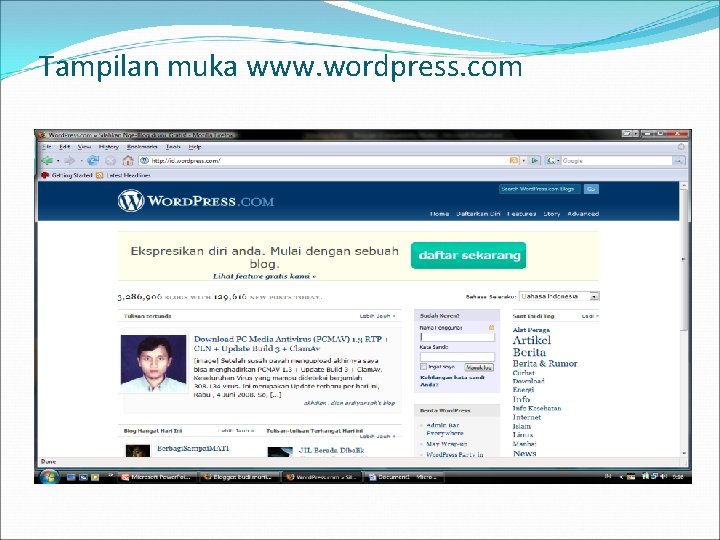The height and width of the screenshot is (540, 720).
Task: Open the Info Kesehatan tag
Action: coord(537,408)
